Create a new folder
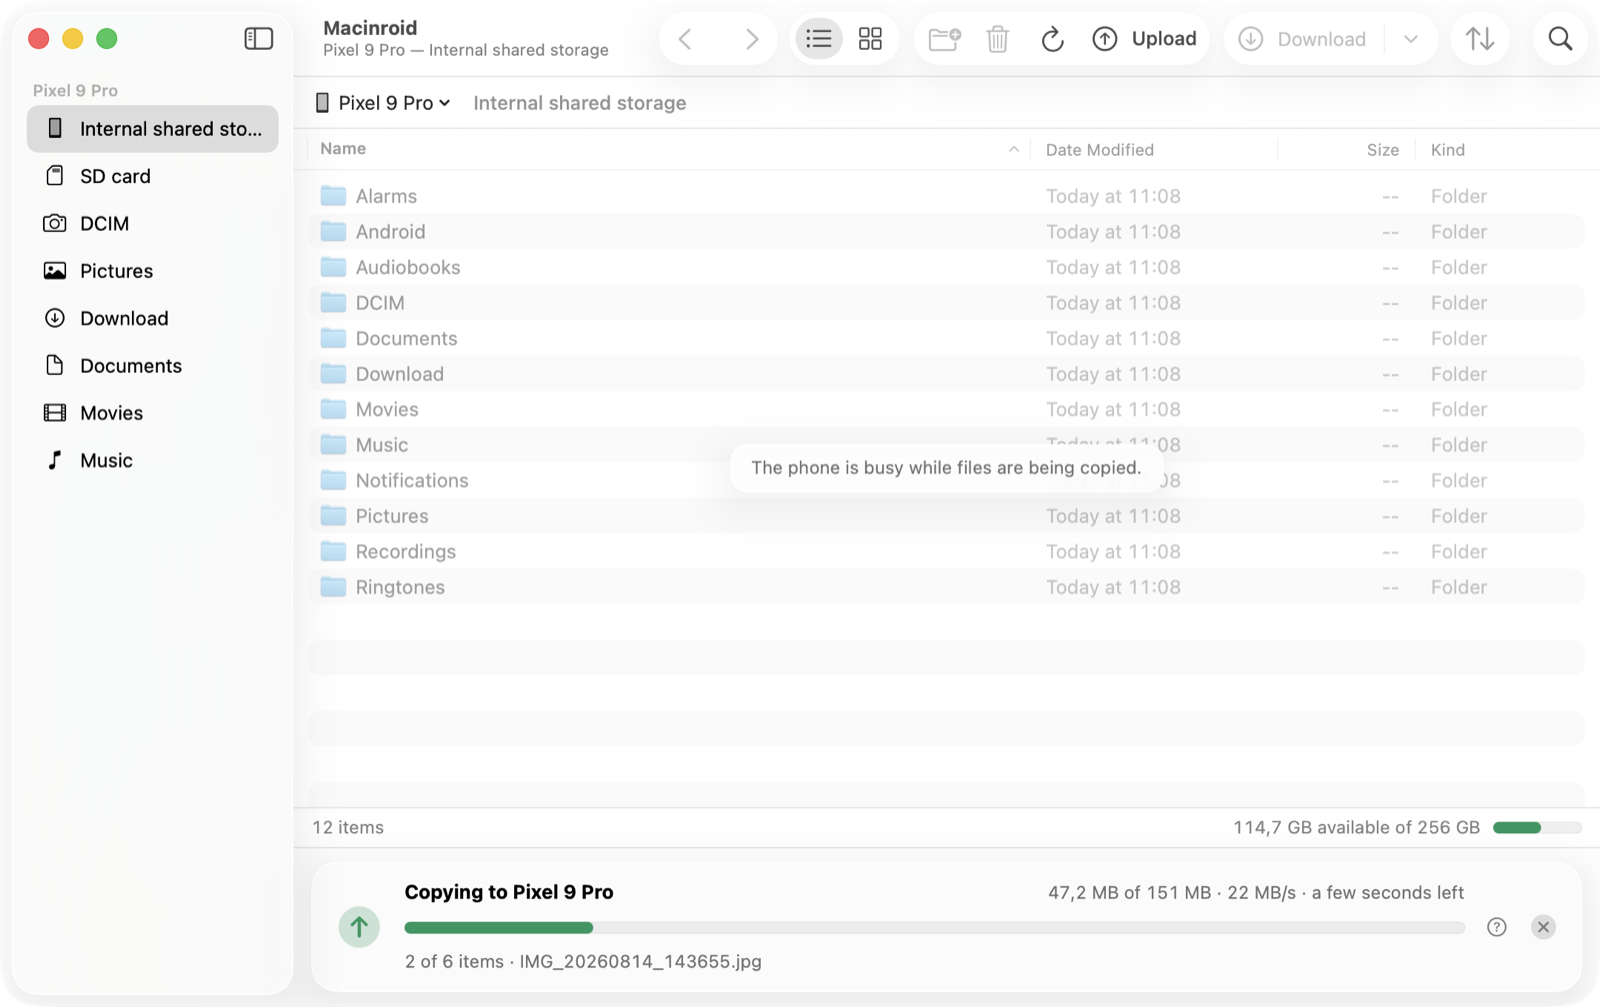 944,39
